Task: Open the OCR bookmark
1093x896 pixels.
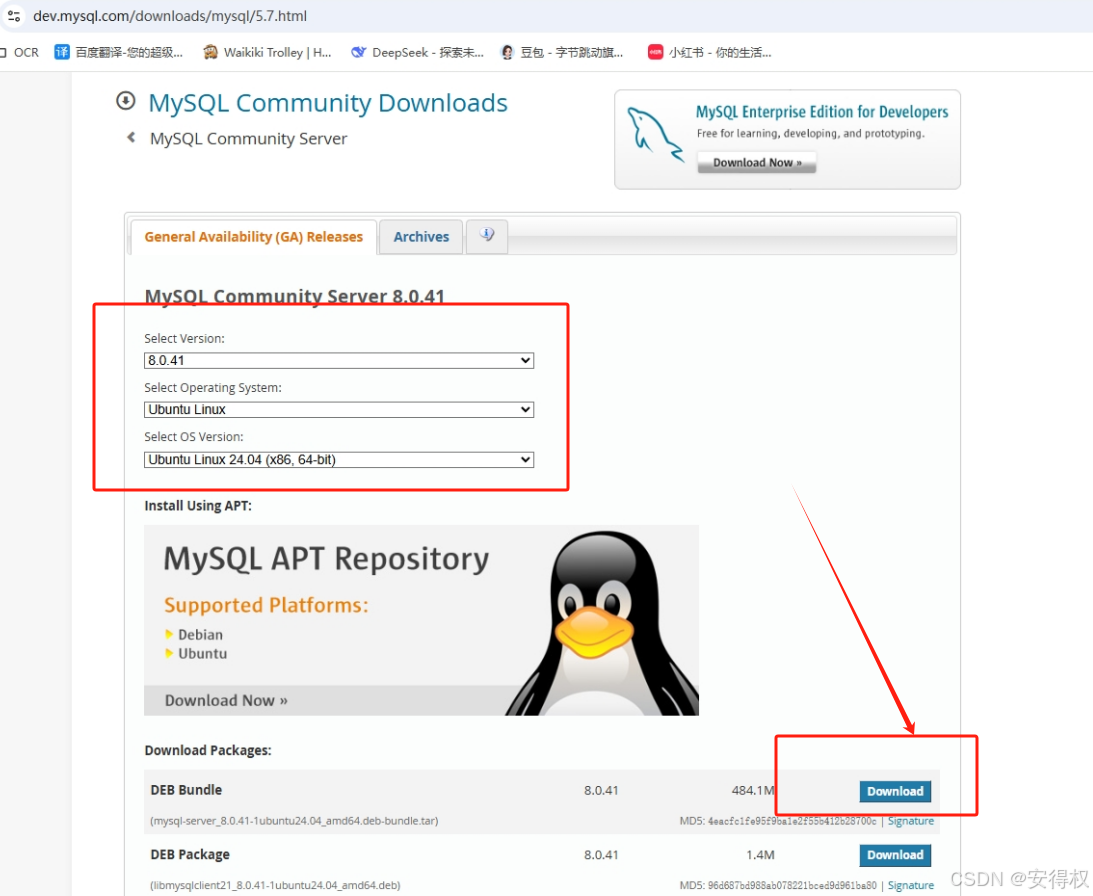Action: coord(20,52)
